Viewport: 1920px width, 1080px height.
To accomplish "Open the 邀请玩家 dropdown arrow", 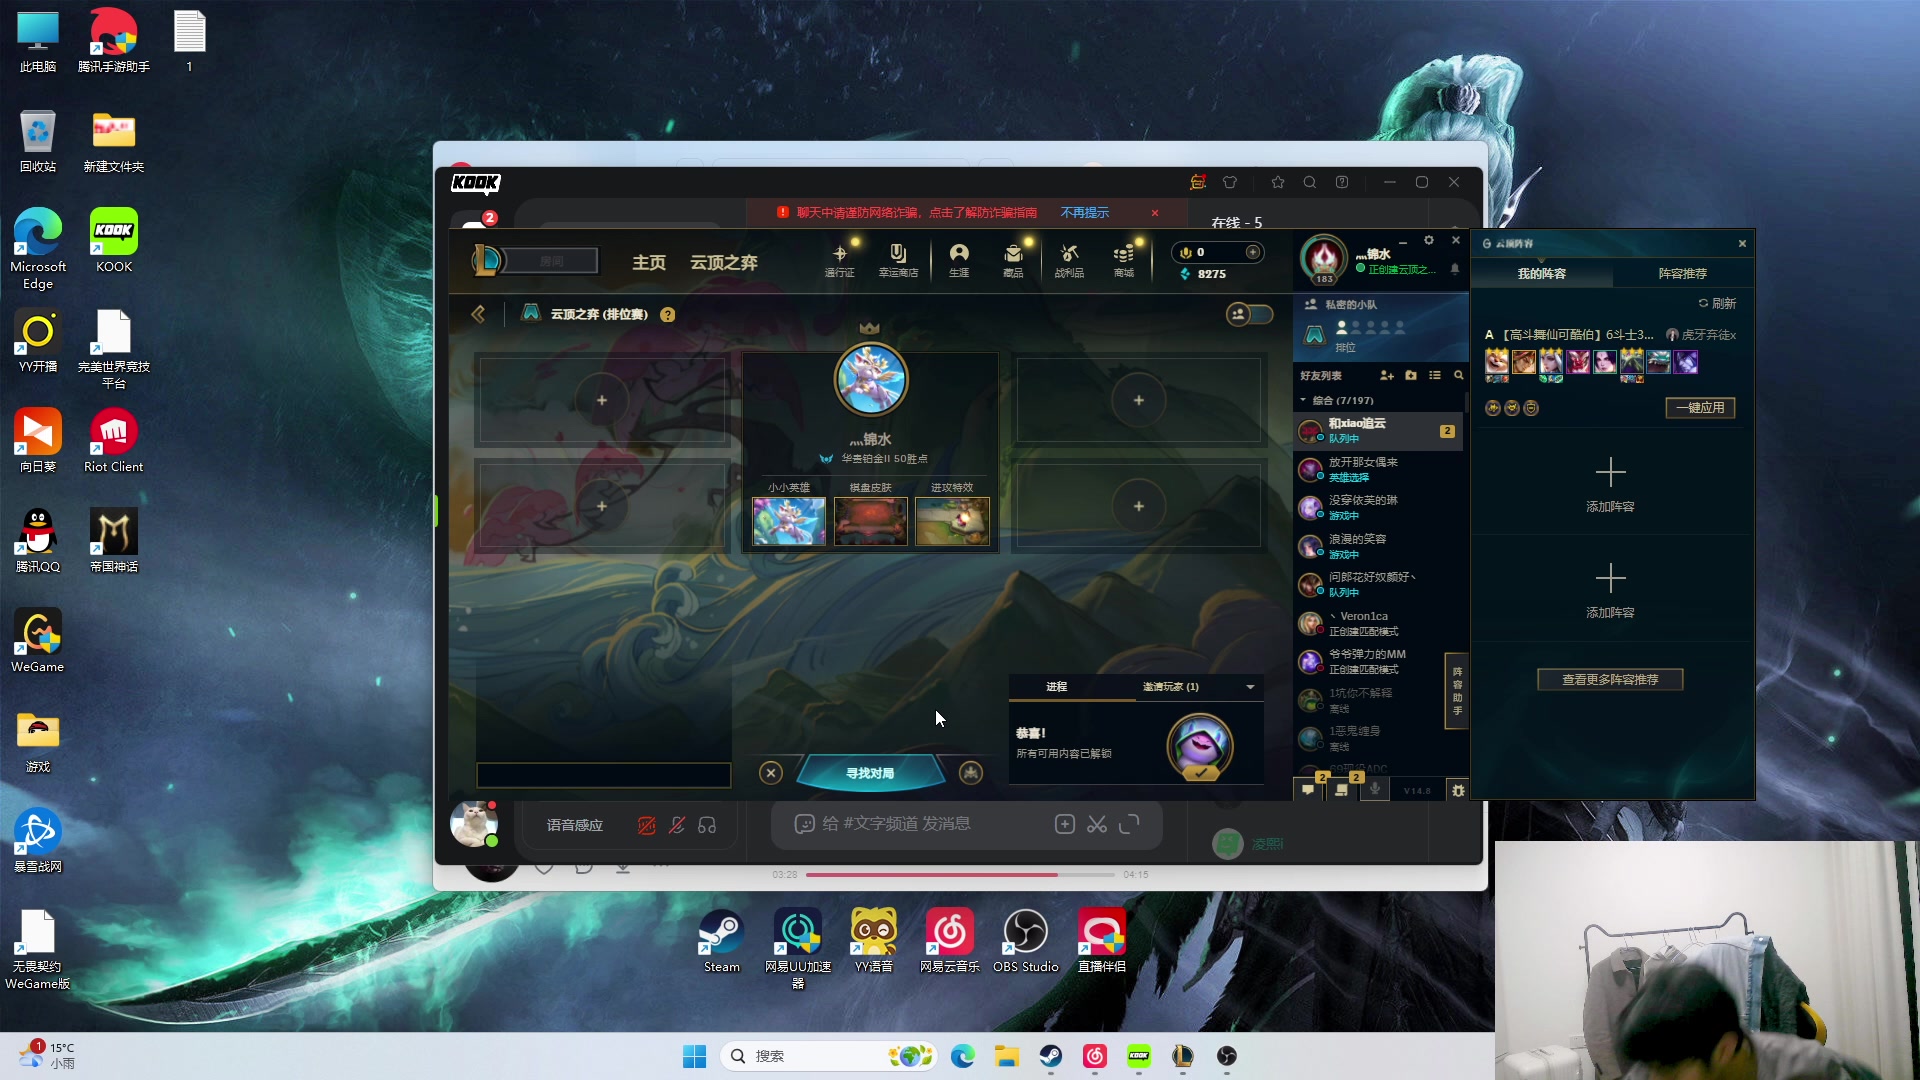I will pos(1250,687).
